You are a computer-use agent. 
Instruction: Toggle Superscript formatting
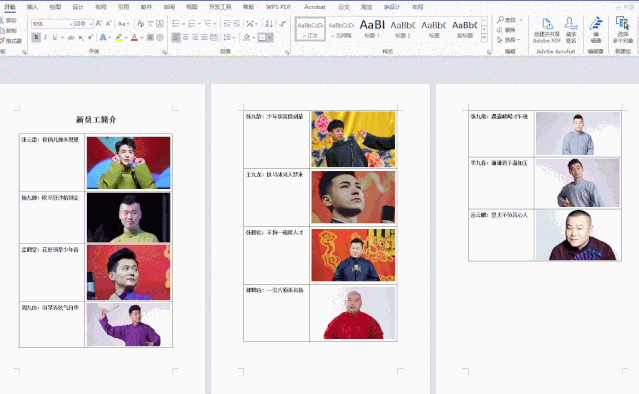(90, 37)
